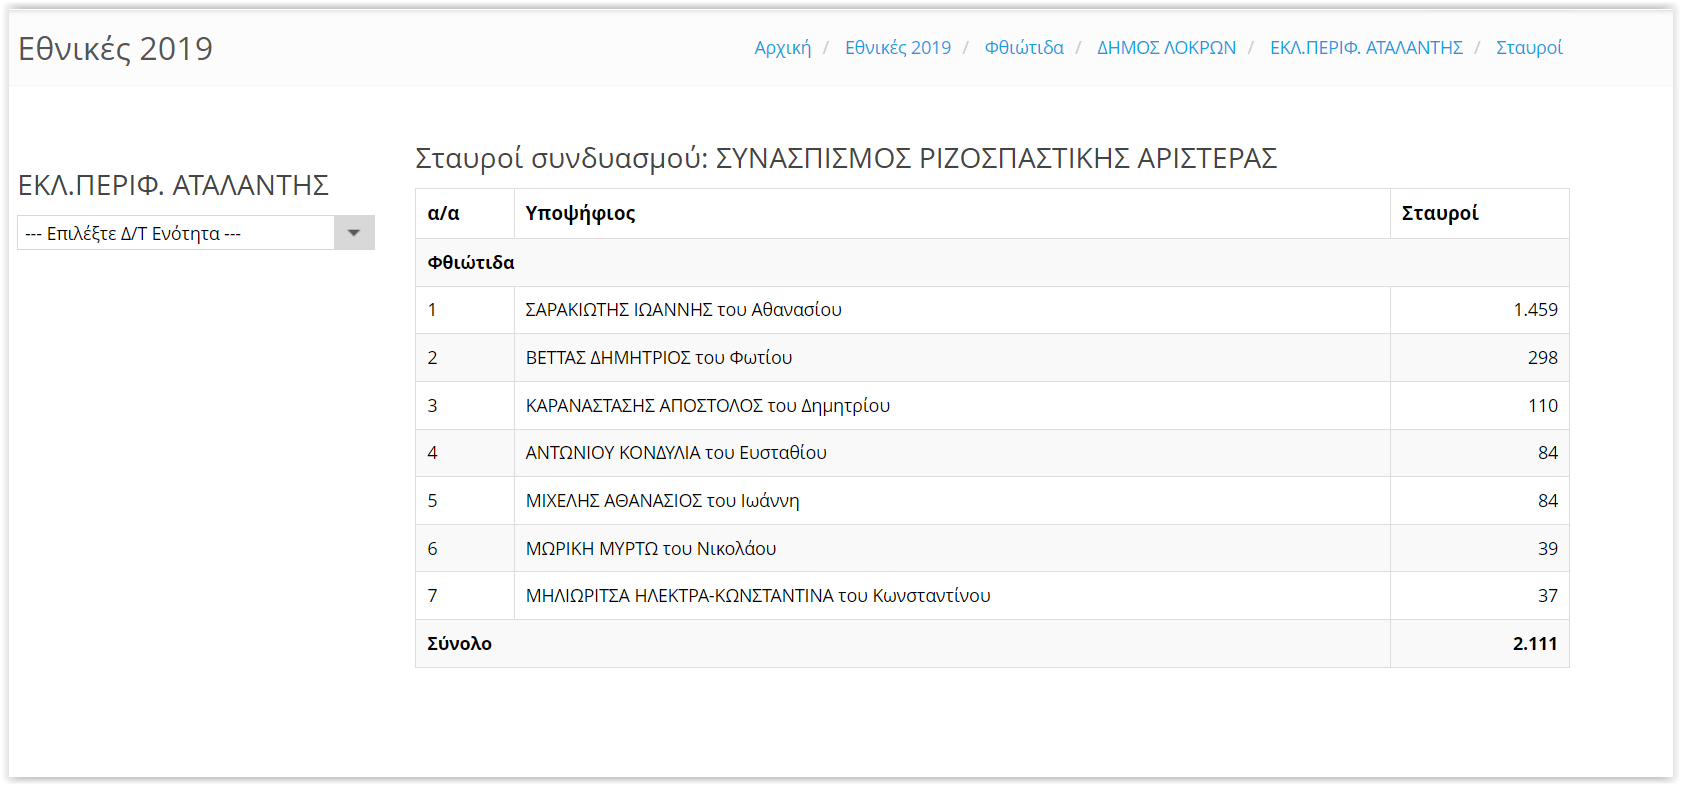Viewport: 1681px width, 785px height.
Task: Navigate to Φθιώτιδα in breadcrumbs
Action: pyautogui.click(x=1024, y=48)
